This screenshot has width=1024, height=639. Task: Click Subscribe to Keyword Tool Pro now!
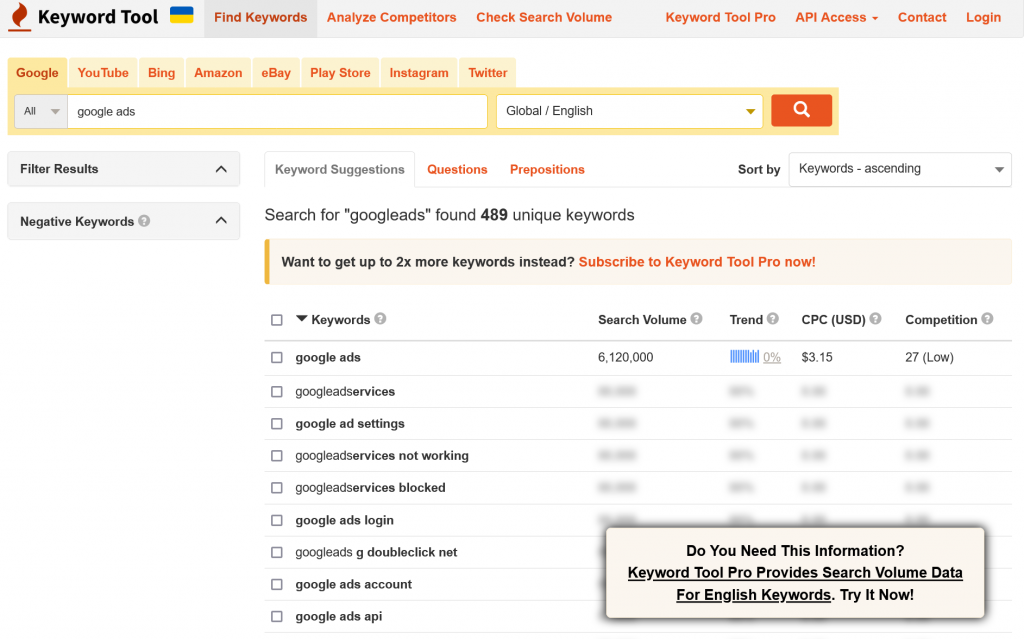(697, 262)
